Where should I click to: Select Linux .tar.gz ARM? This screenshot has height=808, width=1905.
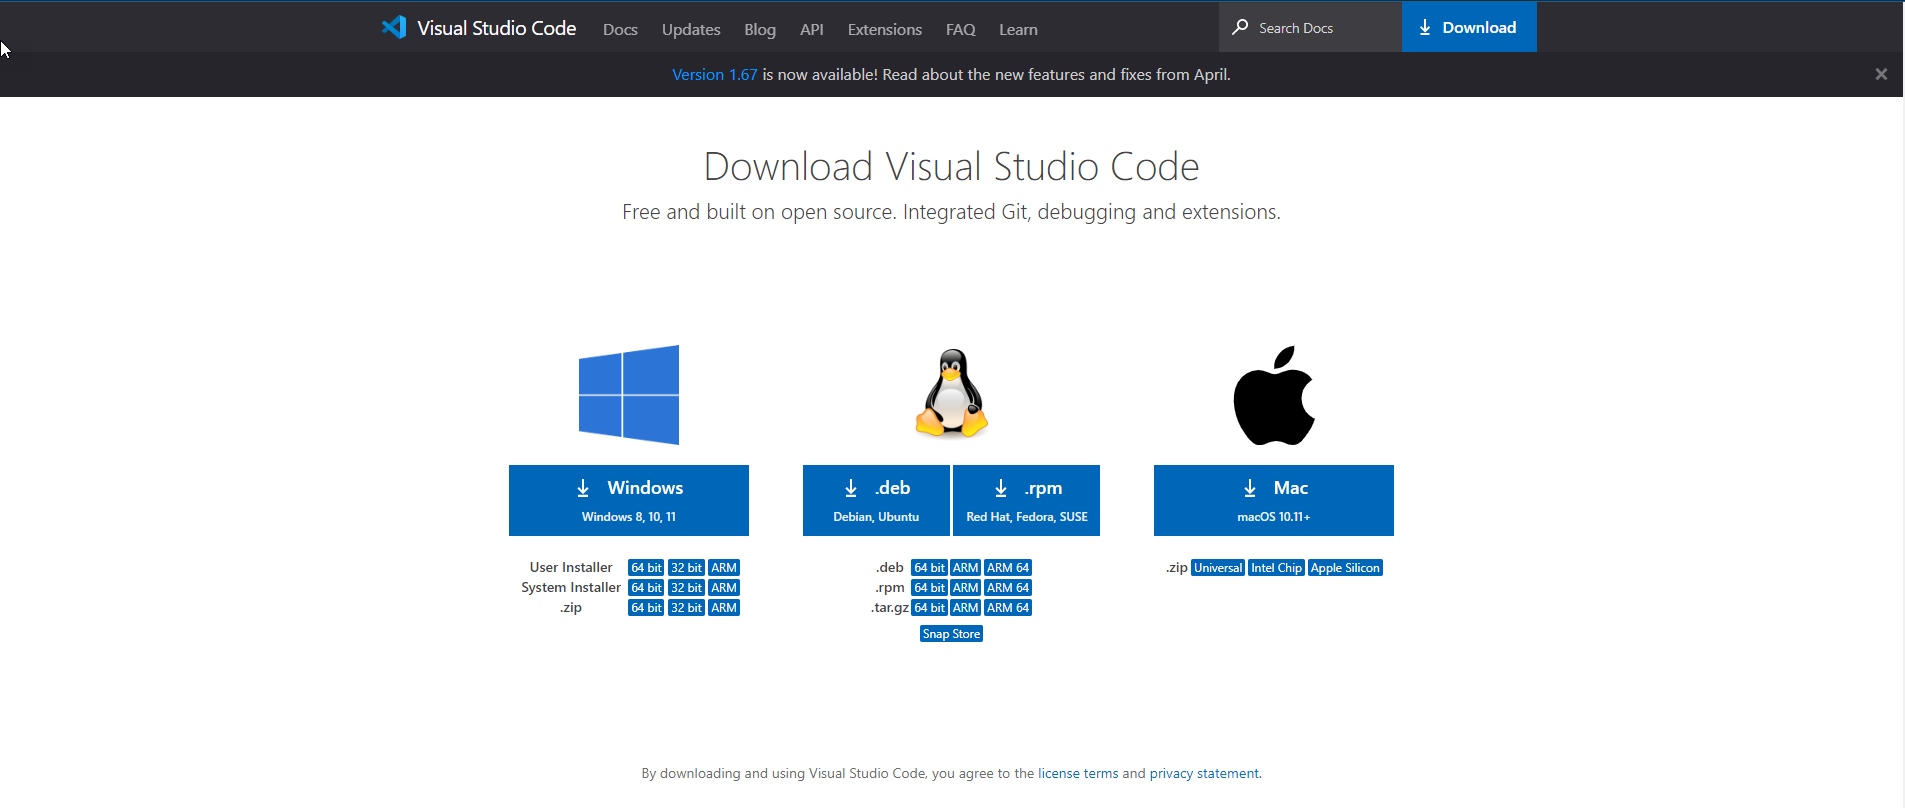(x=965, y=607)
